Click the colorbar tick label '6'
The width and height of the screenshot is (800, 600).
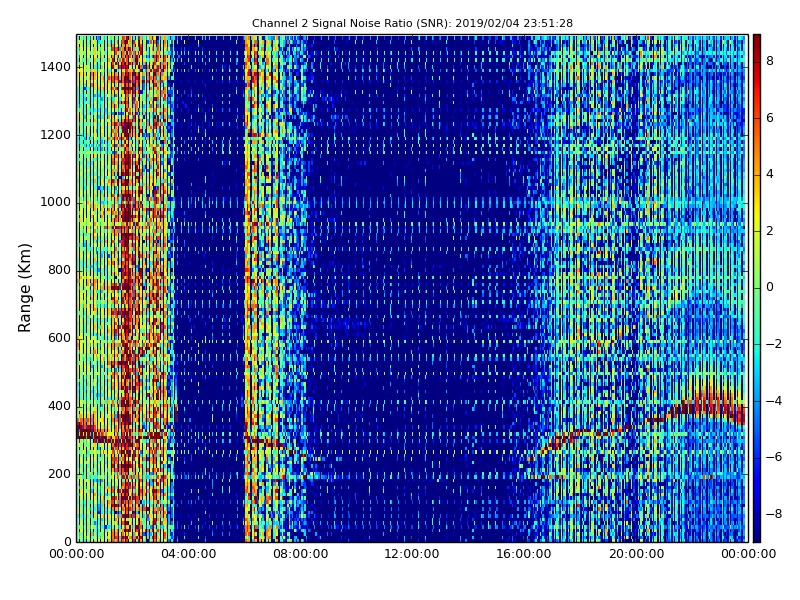pos(770,118)
